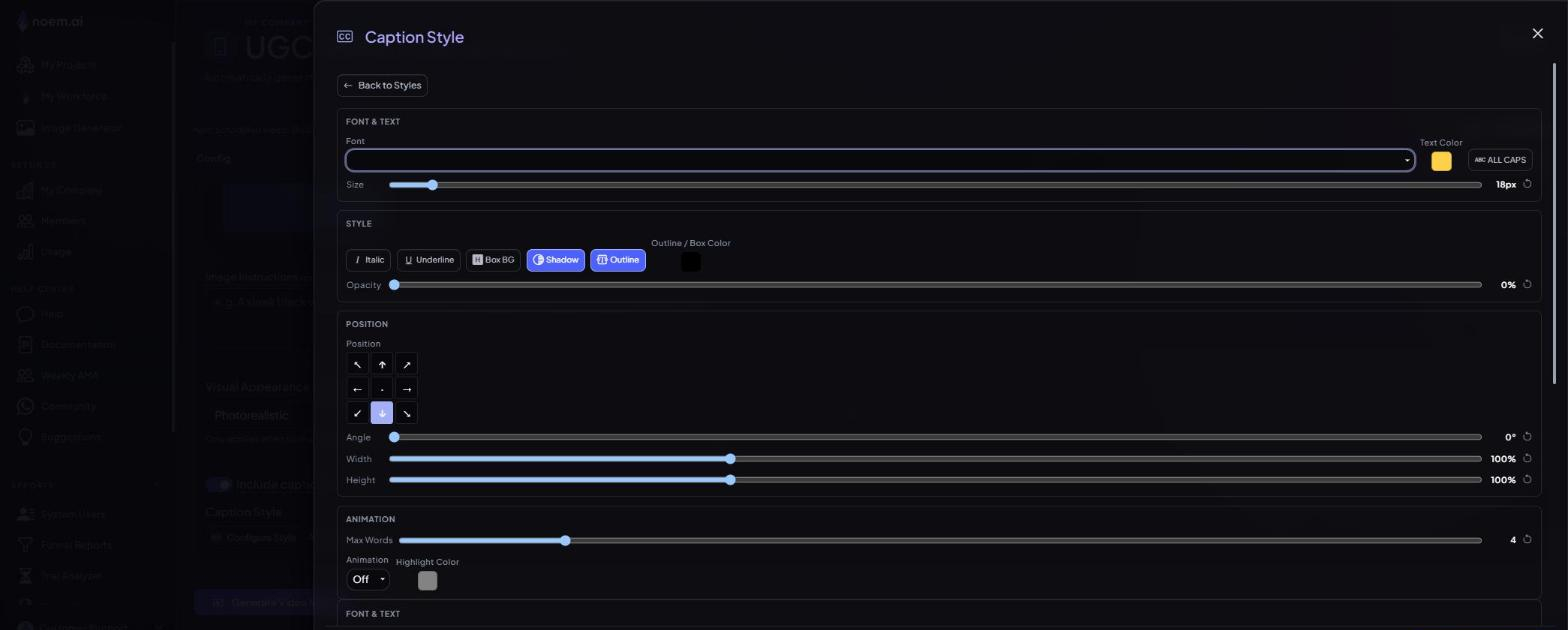This screenshot has height=630, width=1568.
Task: Click the Generate Video button behind dialog
Action: pyautogui.click(x=254, y=603)
